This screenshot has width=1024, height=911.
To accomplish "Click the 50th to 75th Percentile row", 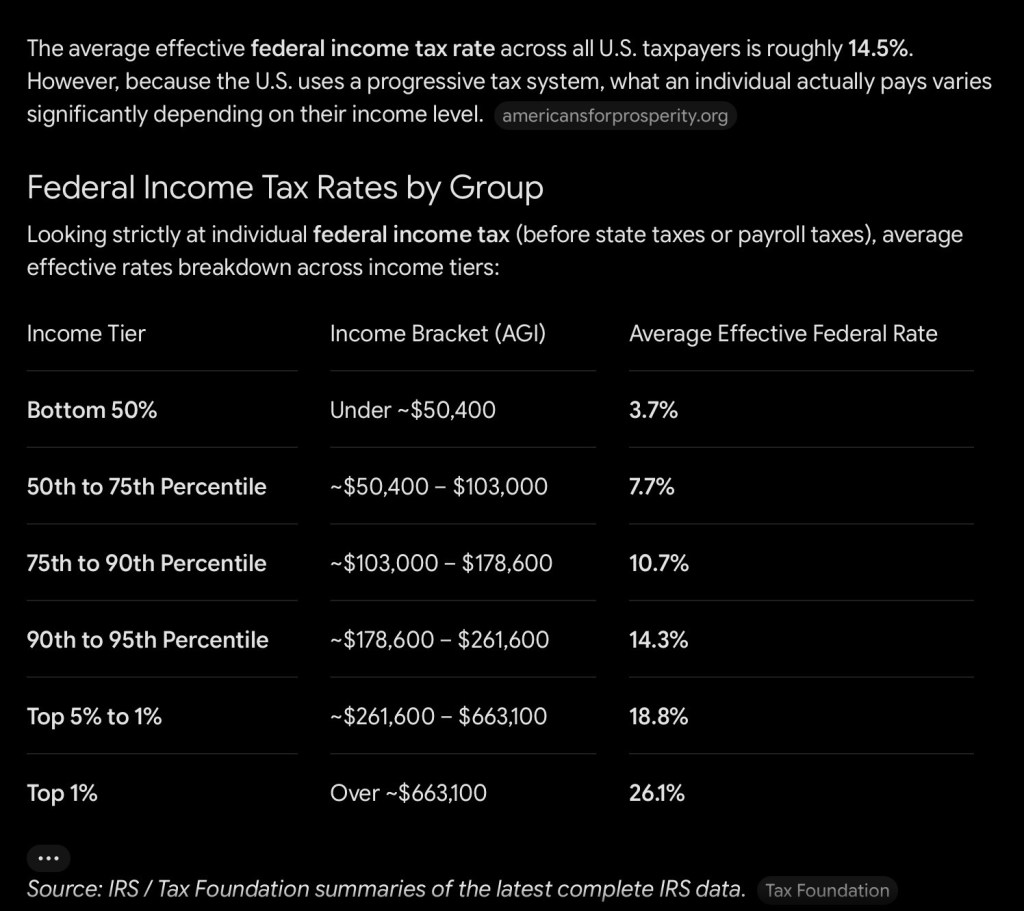I will pyautogui.click(x=500, y=487).
